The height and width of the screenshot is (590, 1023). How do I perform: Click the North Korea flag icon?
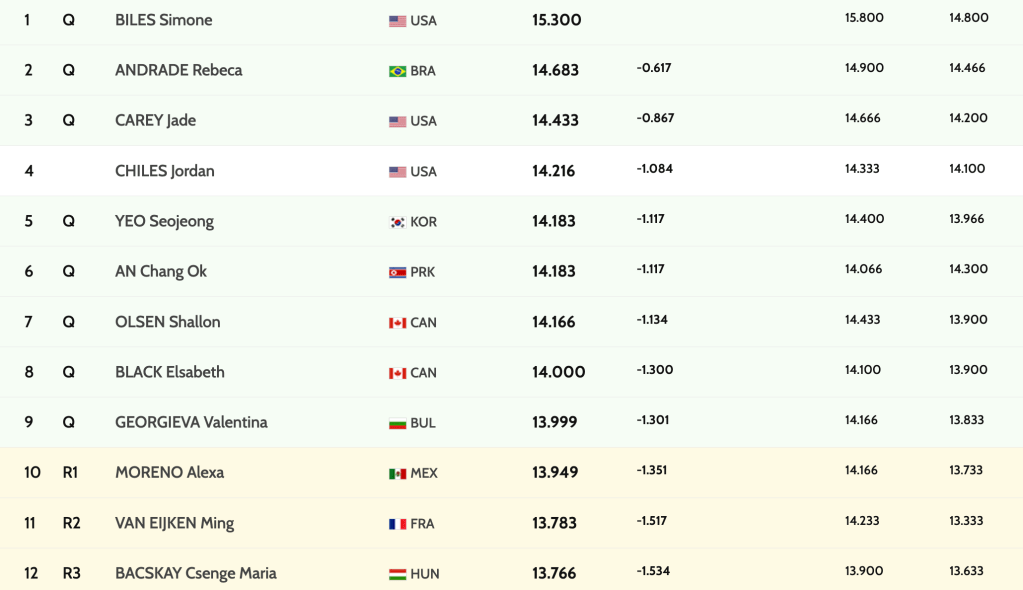coord(397,272)
